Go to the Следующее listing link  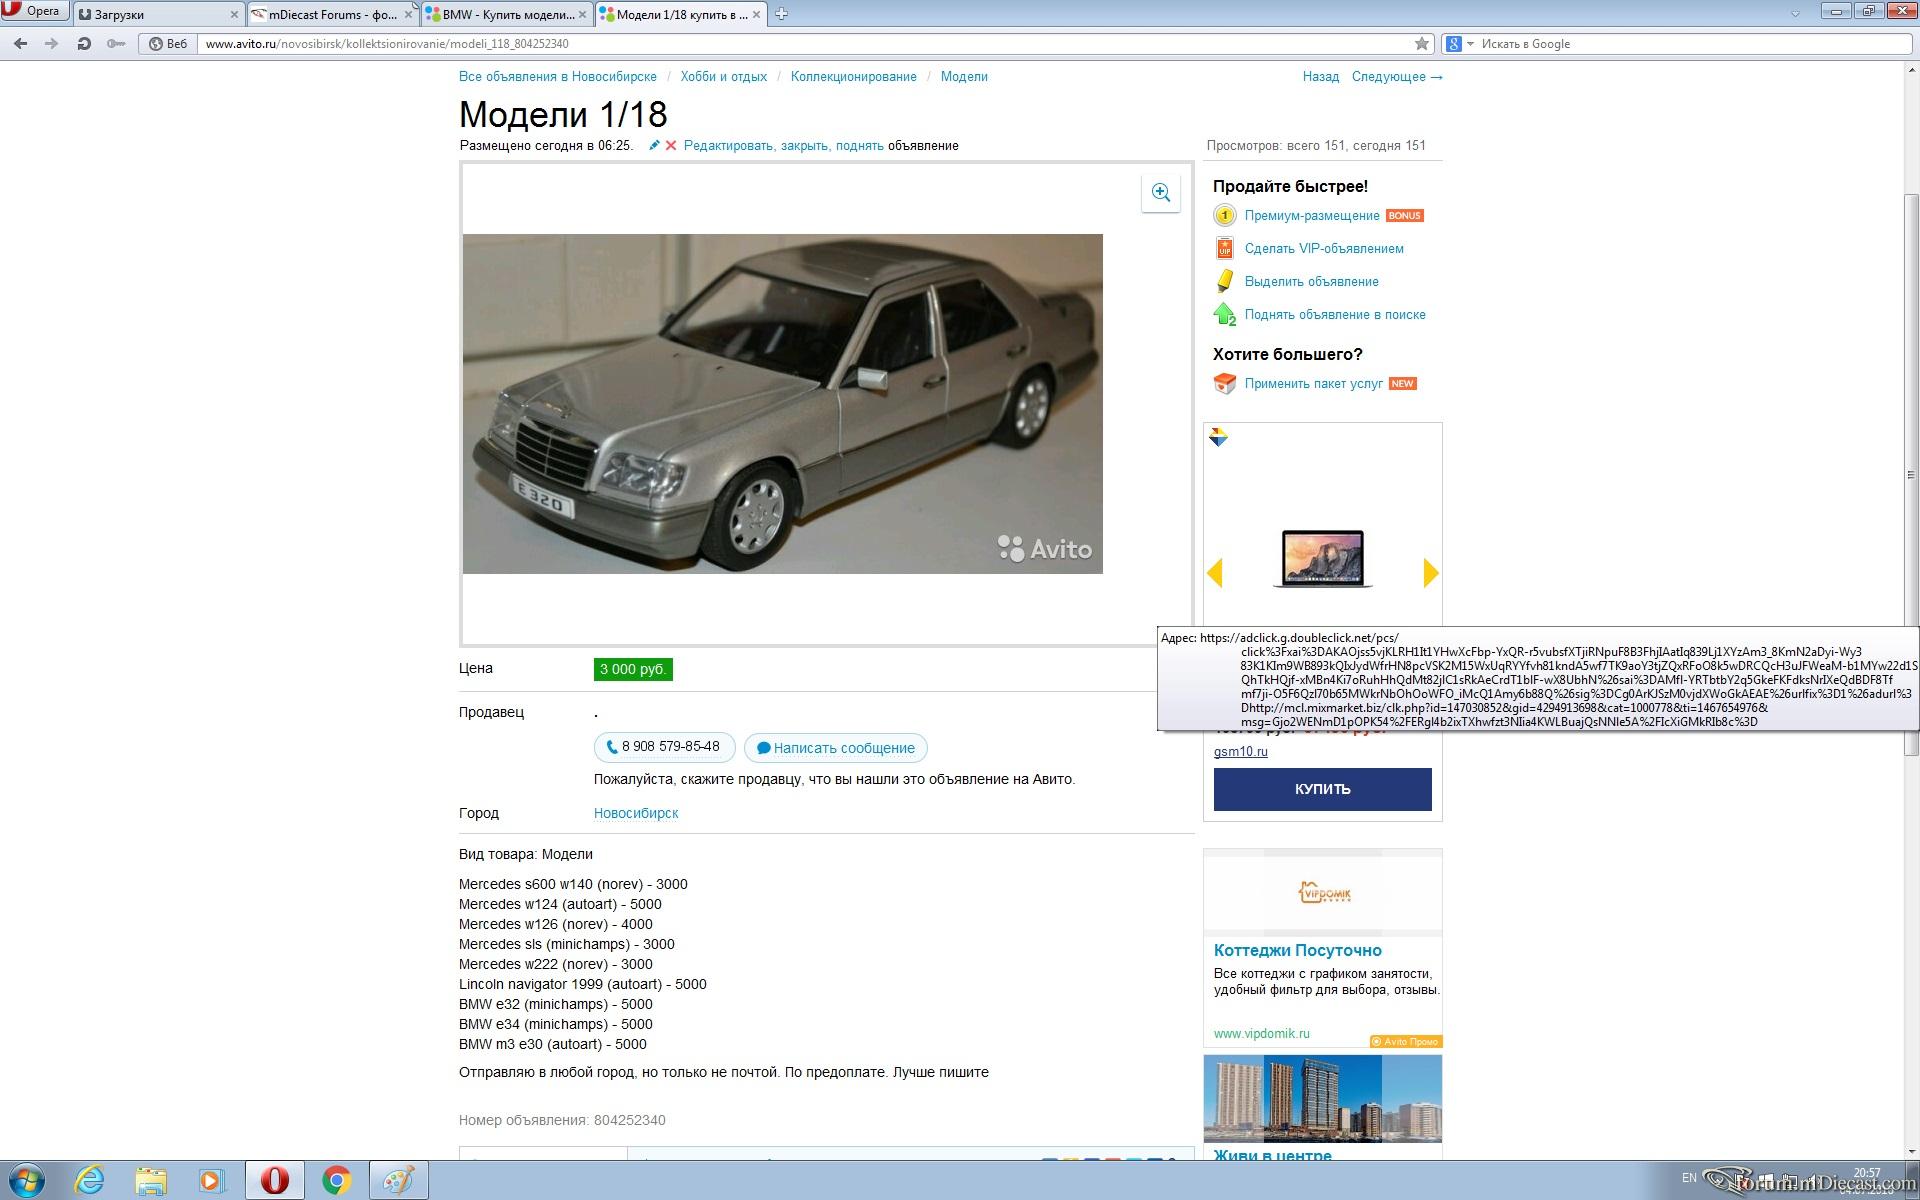coord(1397,77)
